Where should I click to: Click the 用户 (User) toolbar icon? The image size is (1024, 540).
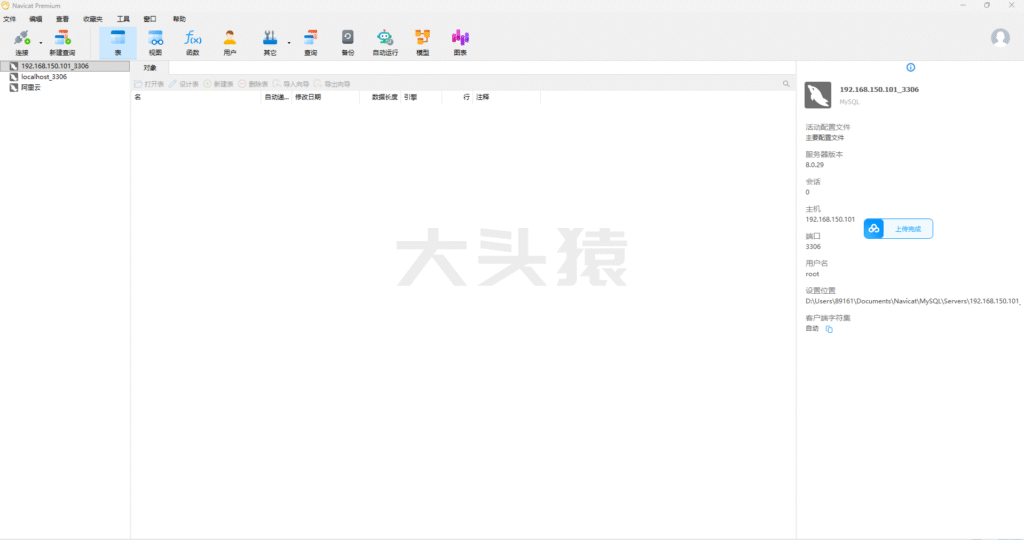tap(230, 40)
